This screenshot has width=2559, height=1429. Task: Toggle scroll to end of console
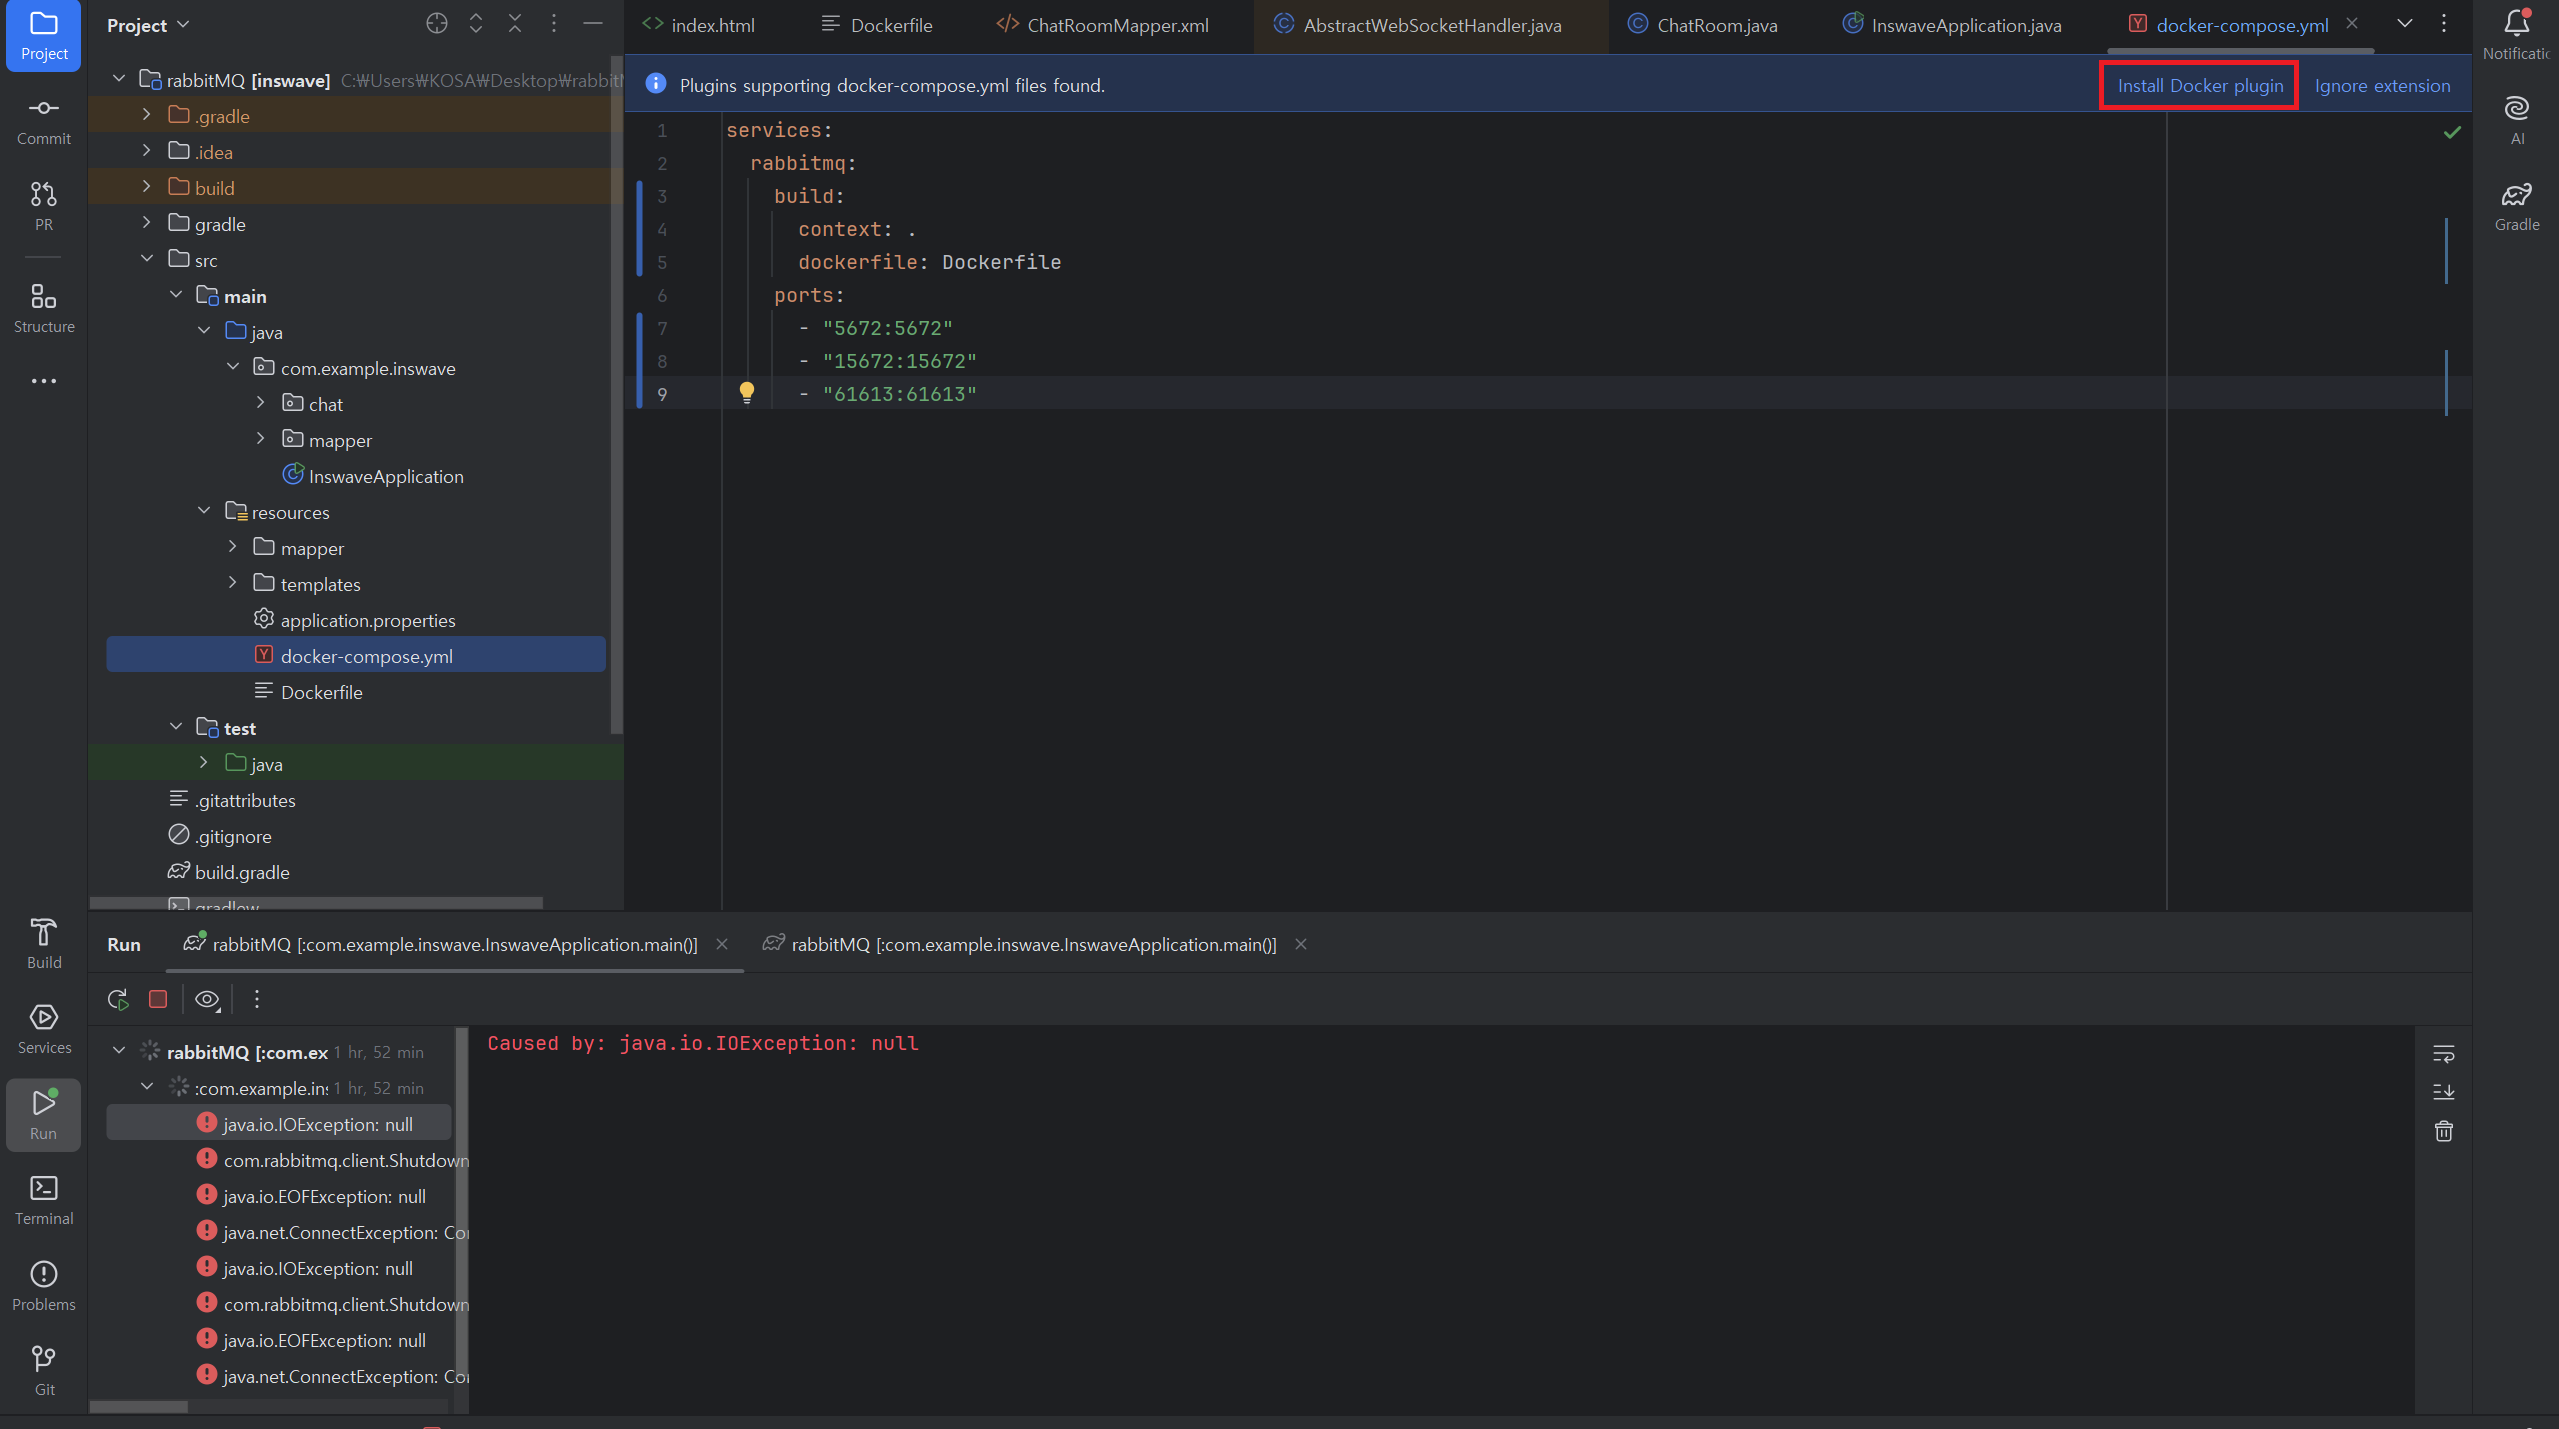pos(2443,1092)
